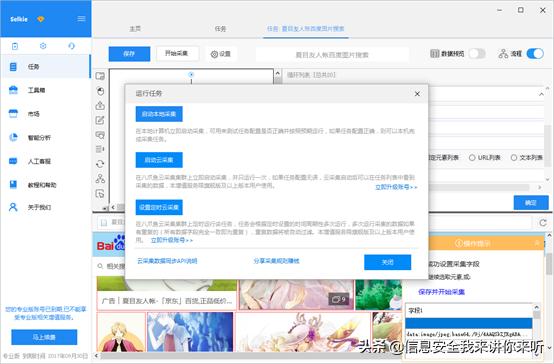Select the URL列表 radio button
The width and height of the screenshot is (554, 364).
point(472,158)
